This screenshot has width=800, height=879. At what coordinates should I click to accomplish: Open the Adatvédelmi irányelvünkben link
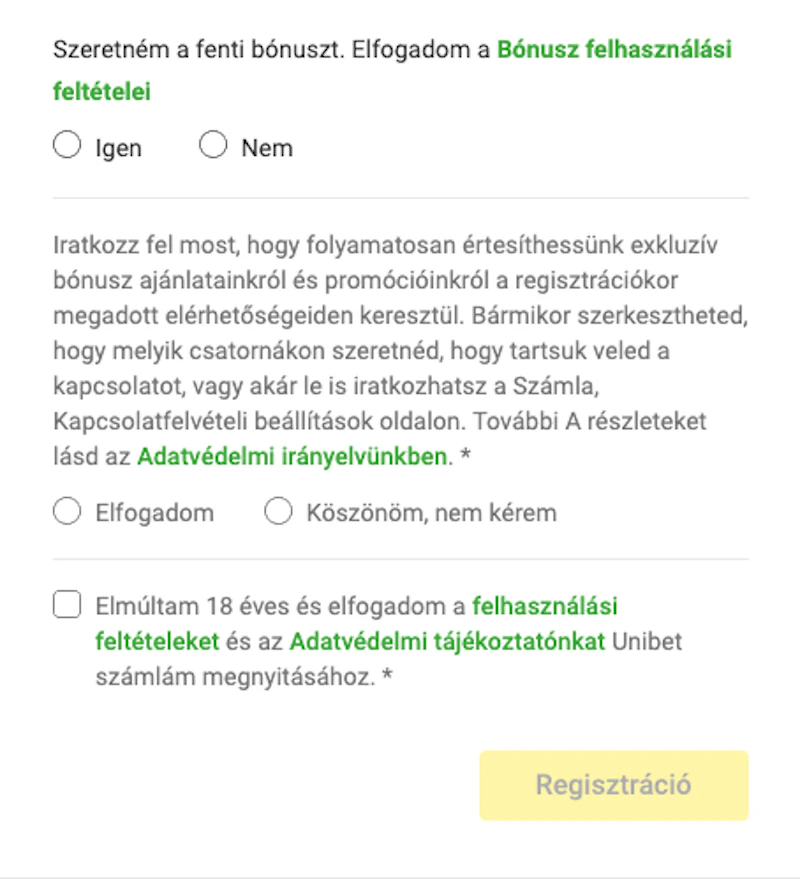[x=291, y=457]
